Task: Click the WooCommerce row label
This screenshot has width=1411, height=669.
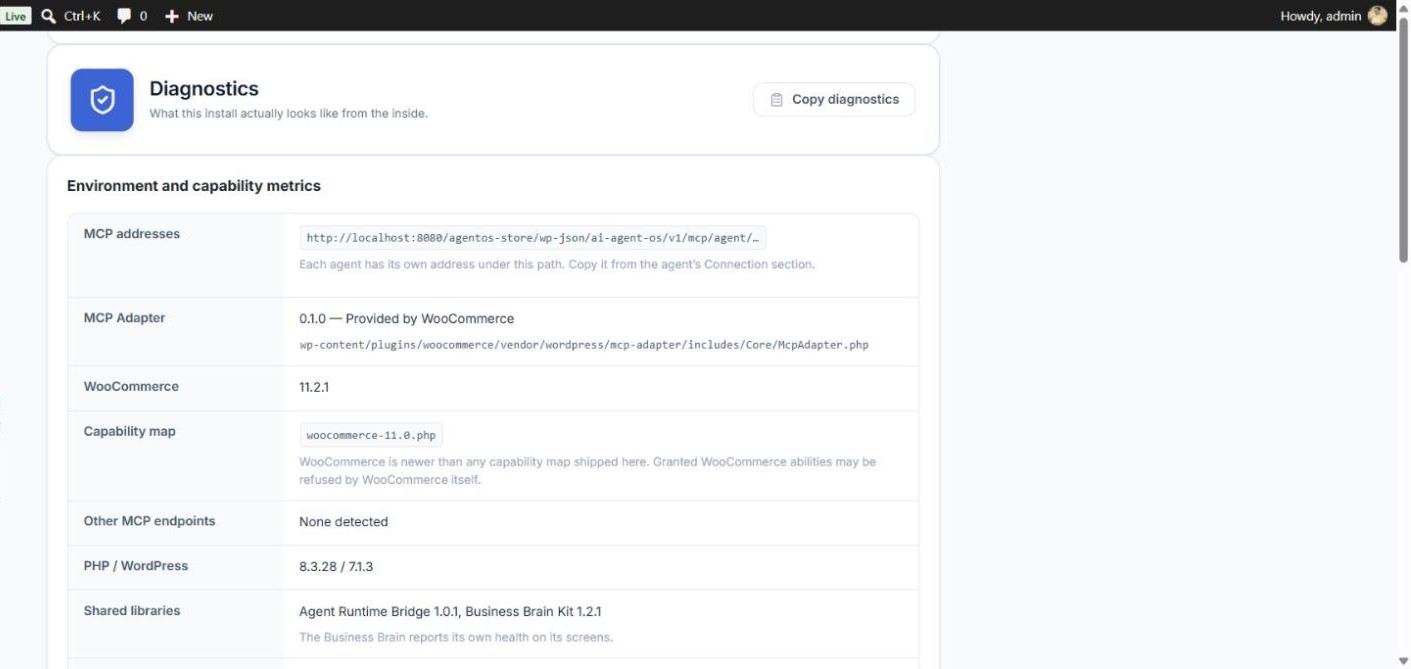Action: (131, 387)
